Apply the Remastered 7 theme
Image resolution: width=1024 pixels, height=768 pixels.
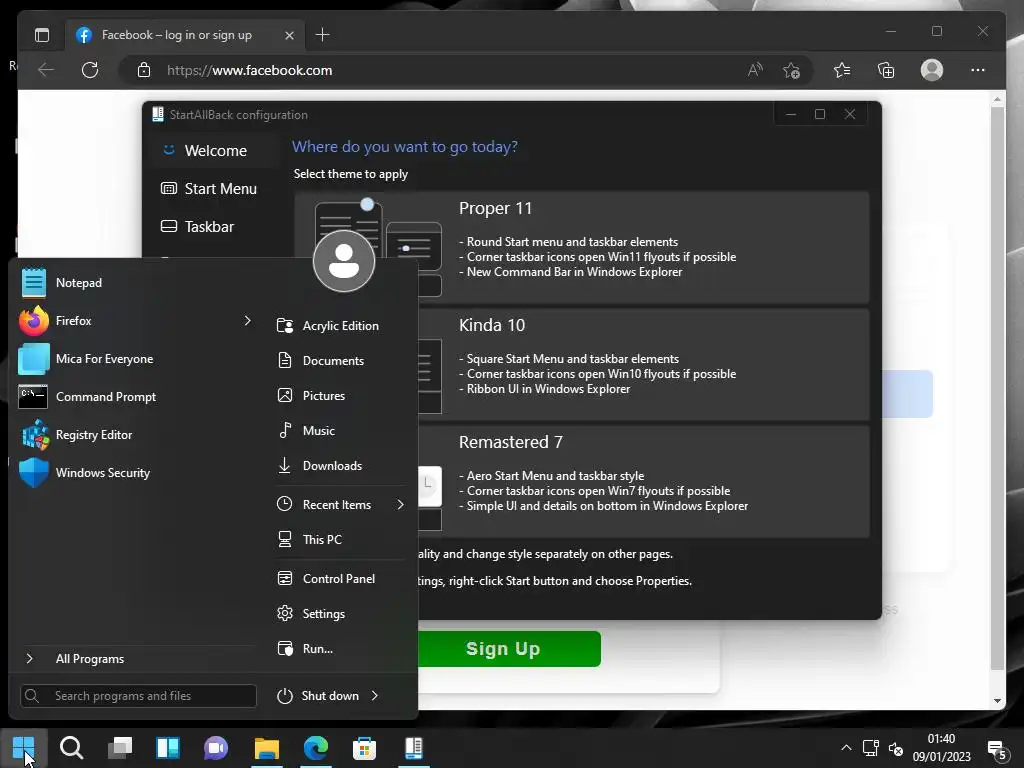(581, 481)
